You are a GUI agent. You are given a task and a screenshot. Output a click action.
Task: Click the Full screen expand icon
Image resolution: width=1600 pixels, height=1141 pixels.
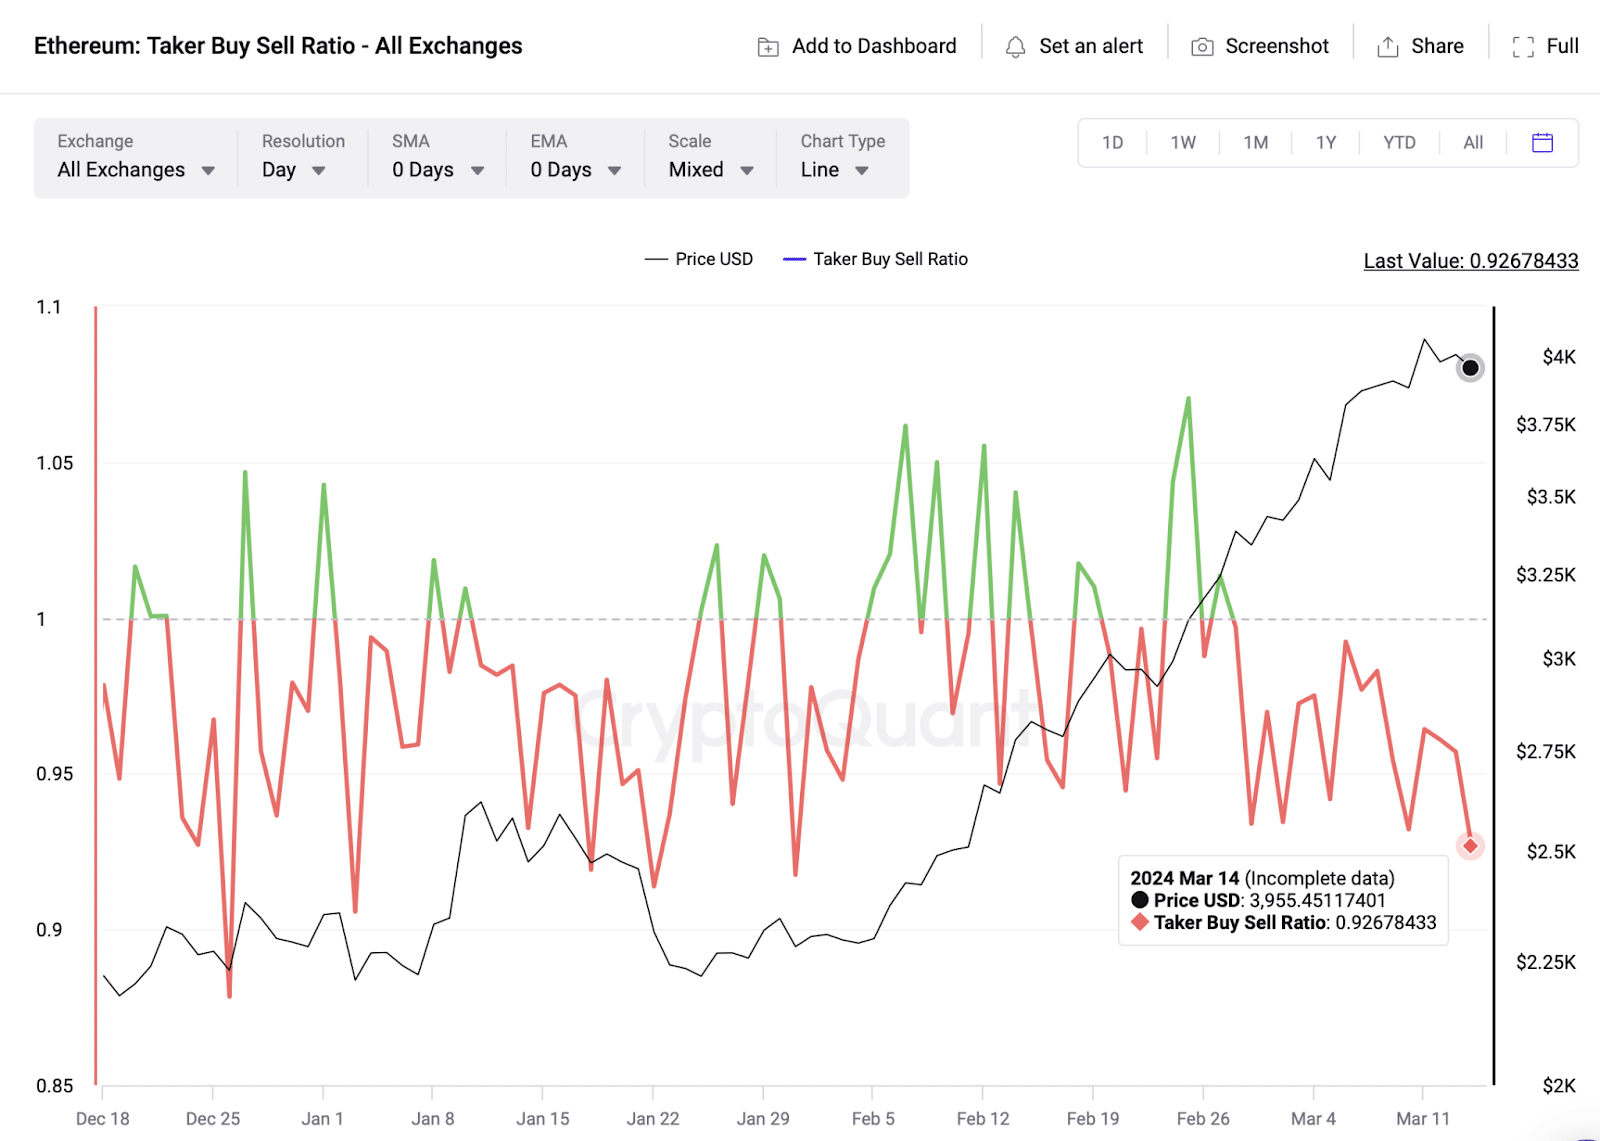1523,47
